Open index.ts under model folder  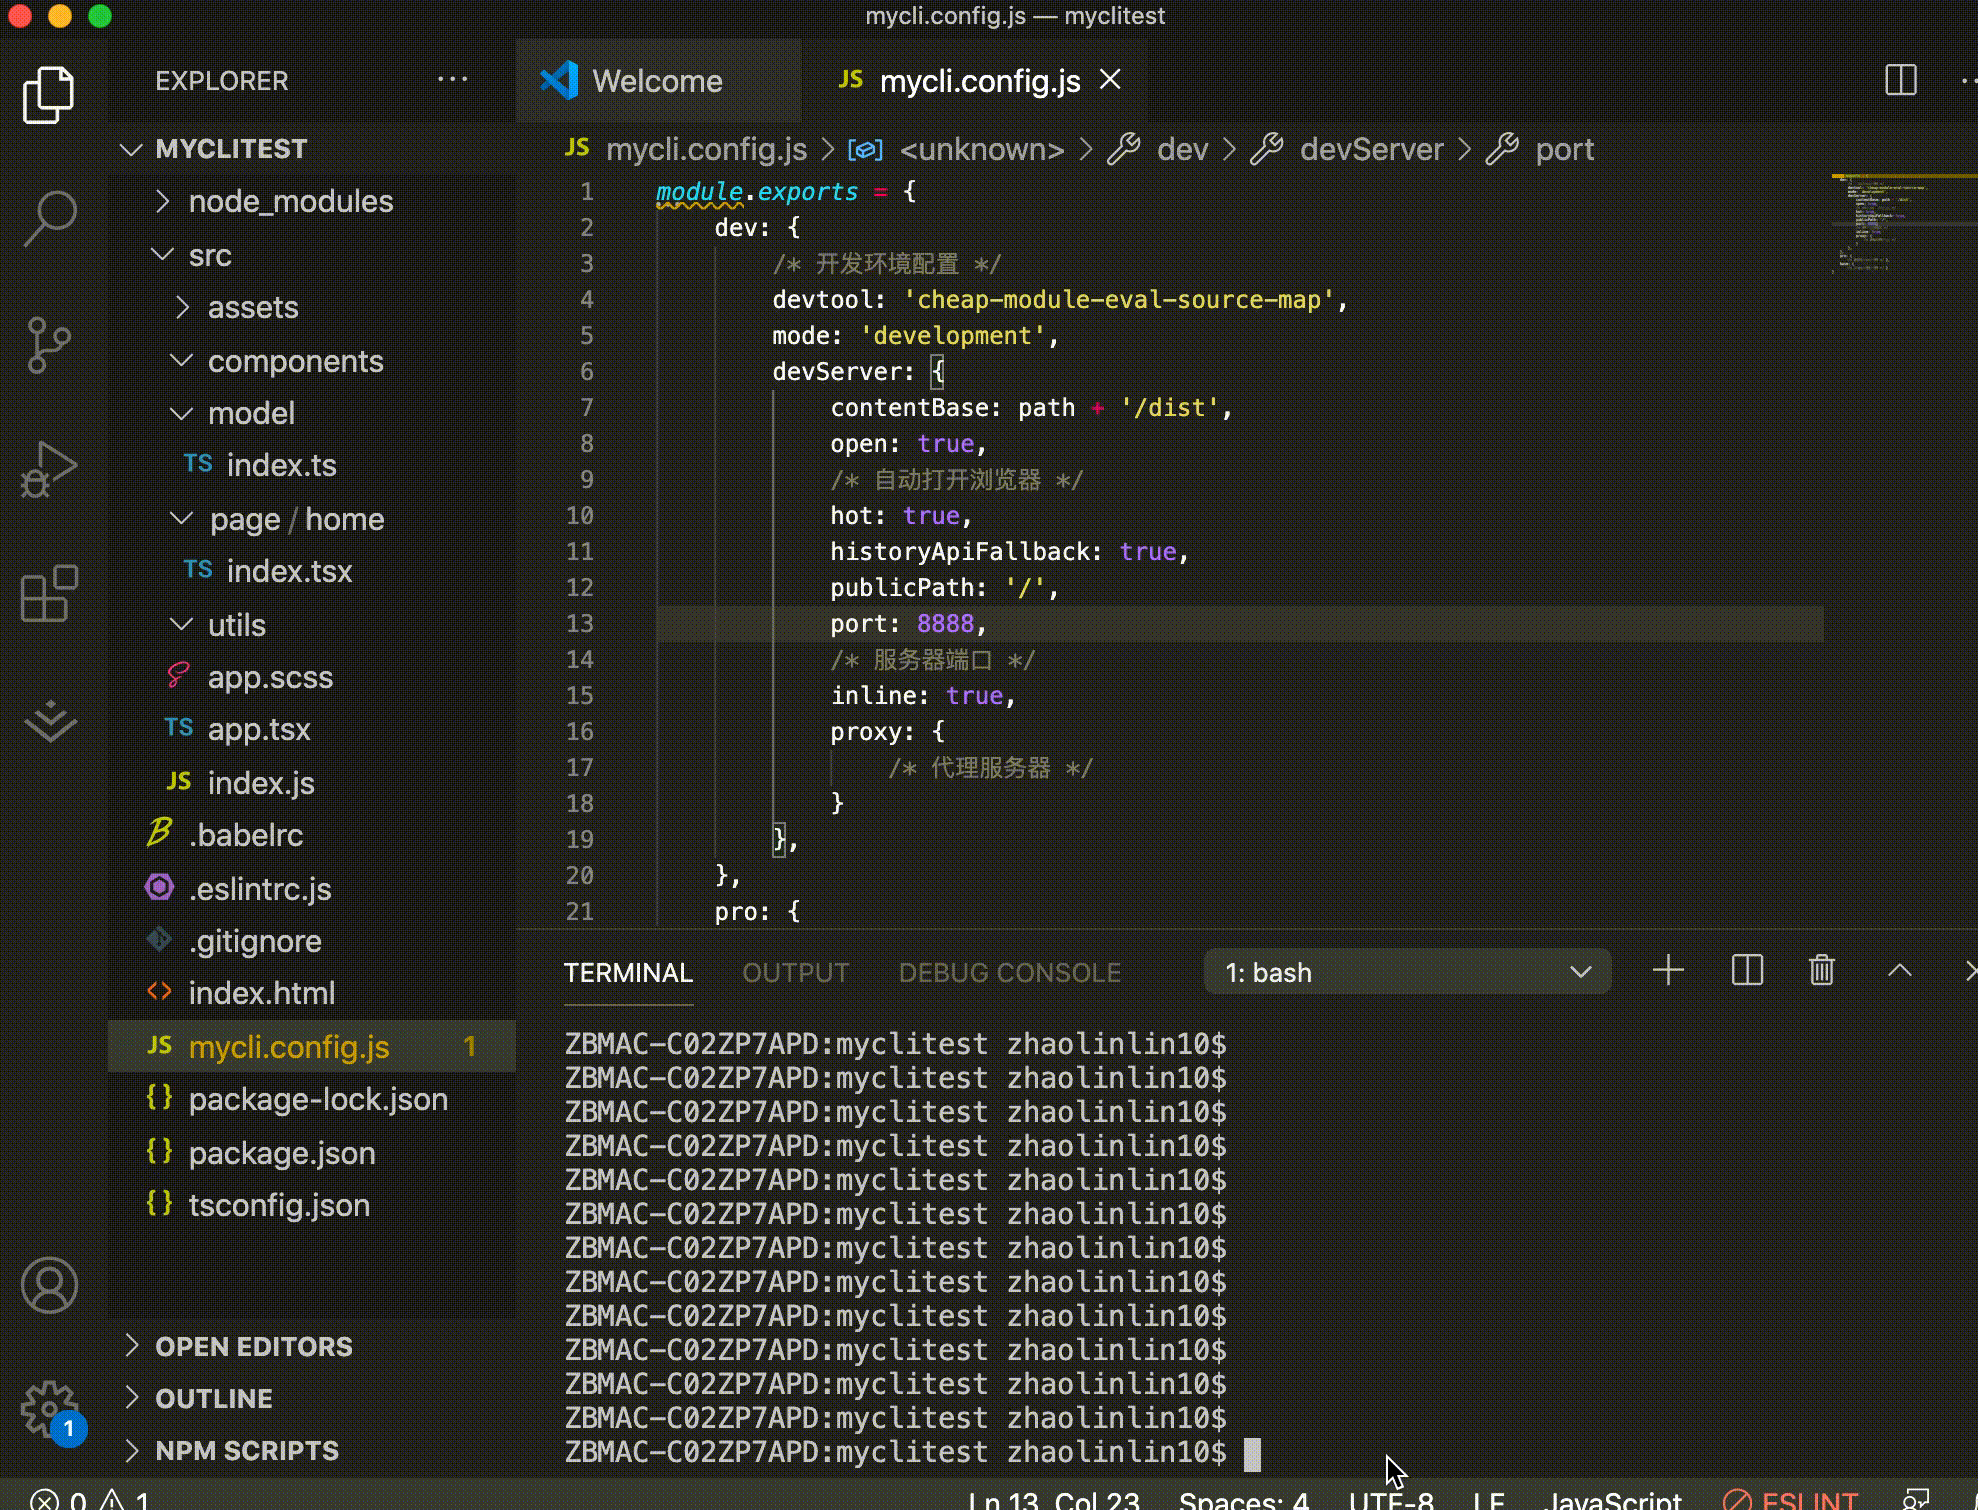coord(311,465)
